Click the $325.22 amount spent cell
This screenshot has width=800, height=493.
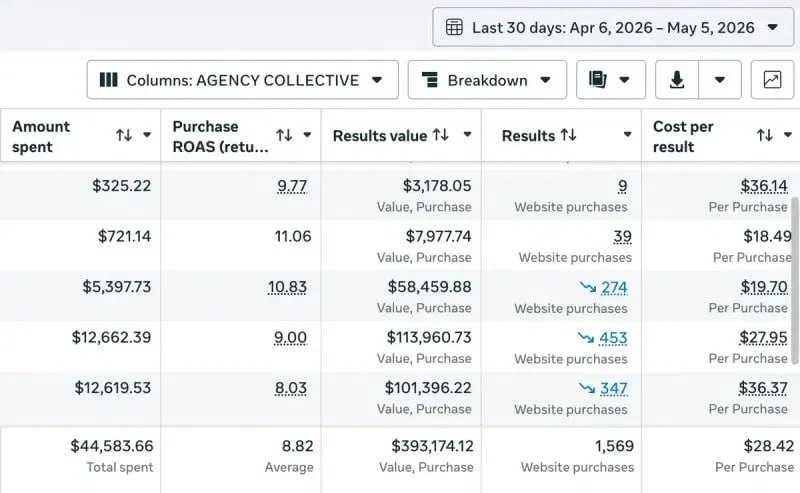pos(121,186)
